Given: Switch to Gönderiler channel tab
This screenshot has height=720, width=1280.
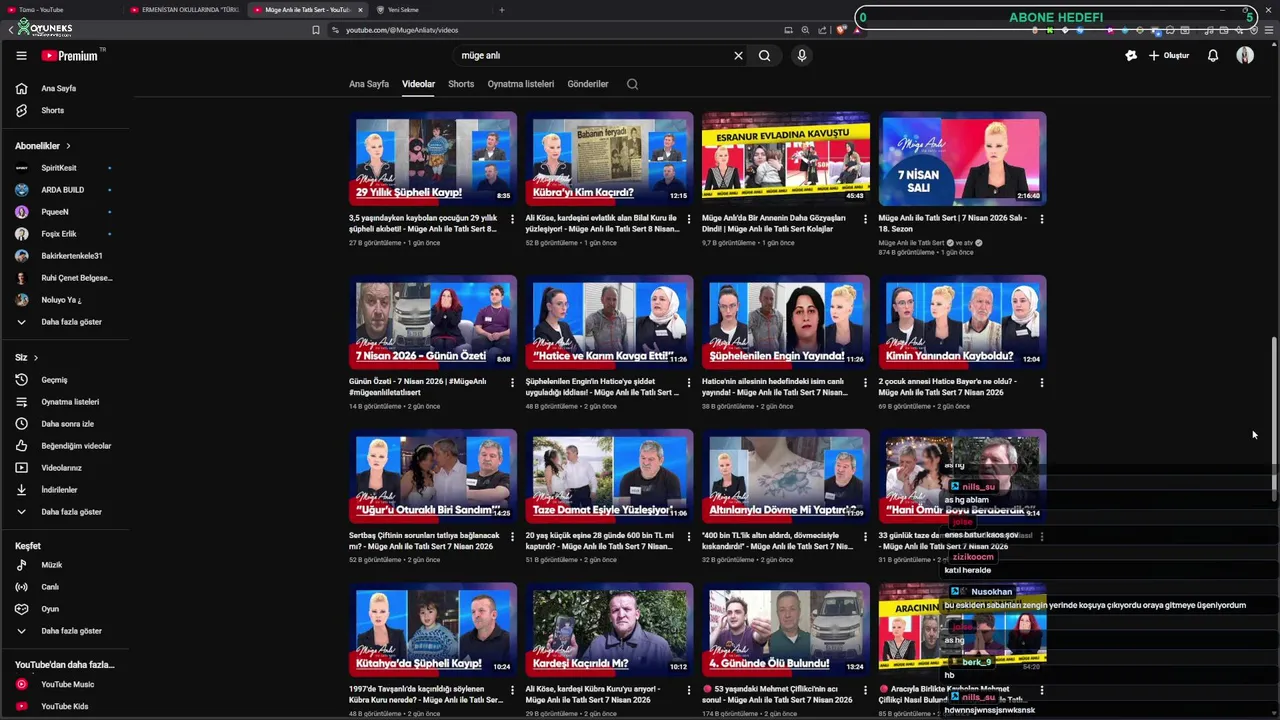Looking at the screenshot, I should coord(588,84).
